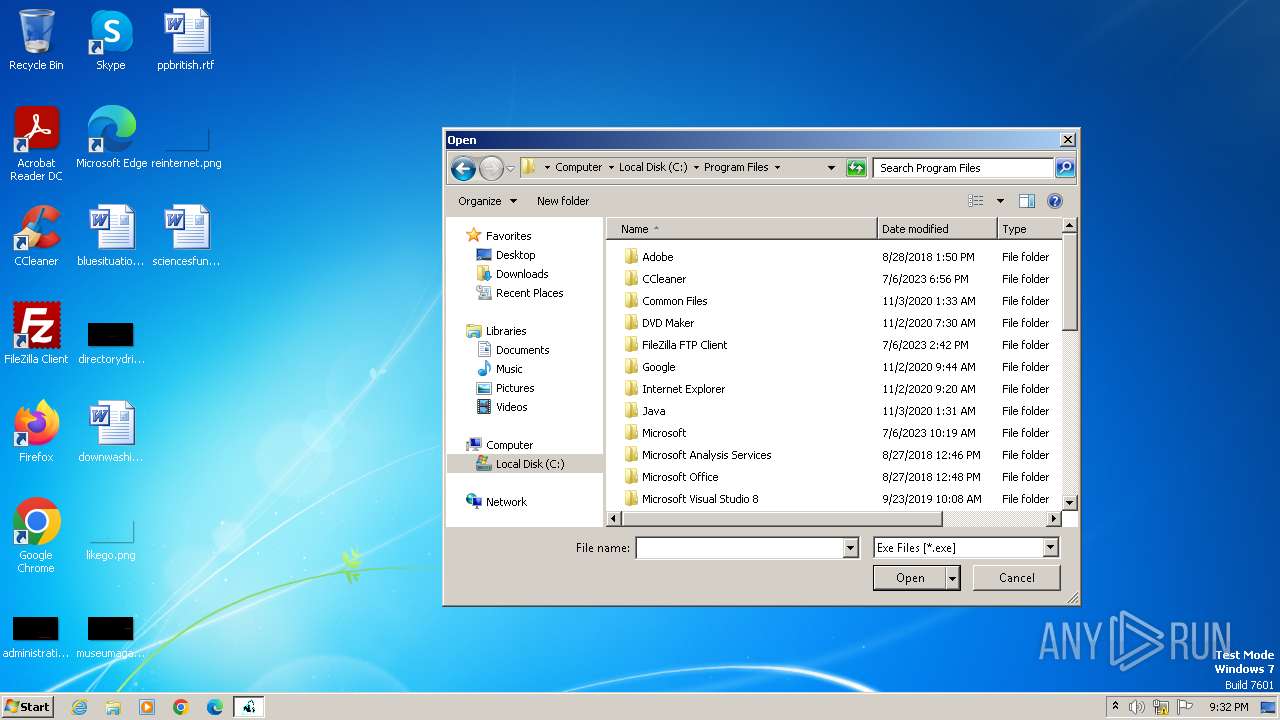1280x720 pixels.
Task: Select Pictures library in navigation pane
Action: 515,388
